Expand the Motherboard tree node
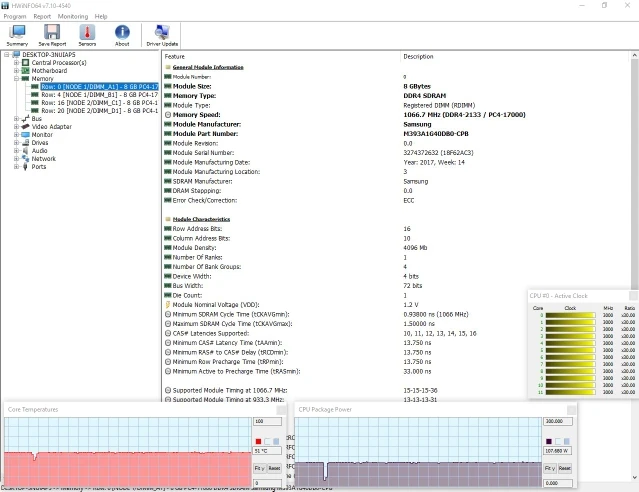 pyautogui.click(x=16, y=71)
